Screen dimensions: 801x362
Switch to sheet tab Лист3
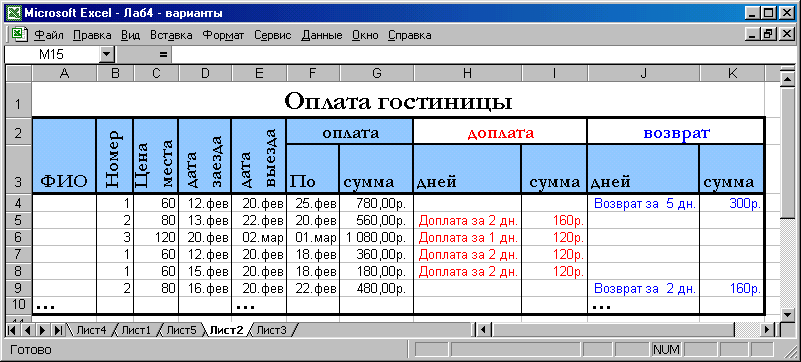tap(271, 330)
